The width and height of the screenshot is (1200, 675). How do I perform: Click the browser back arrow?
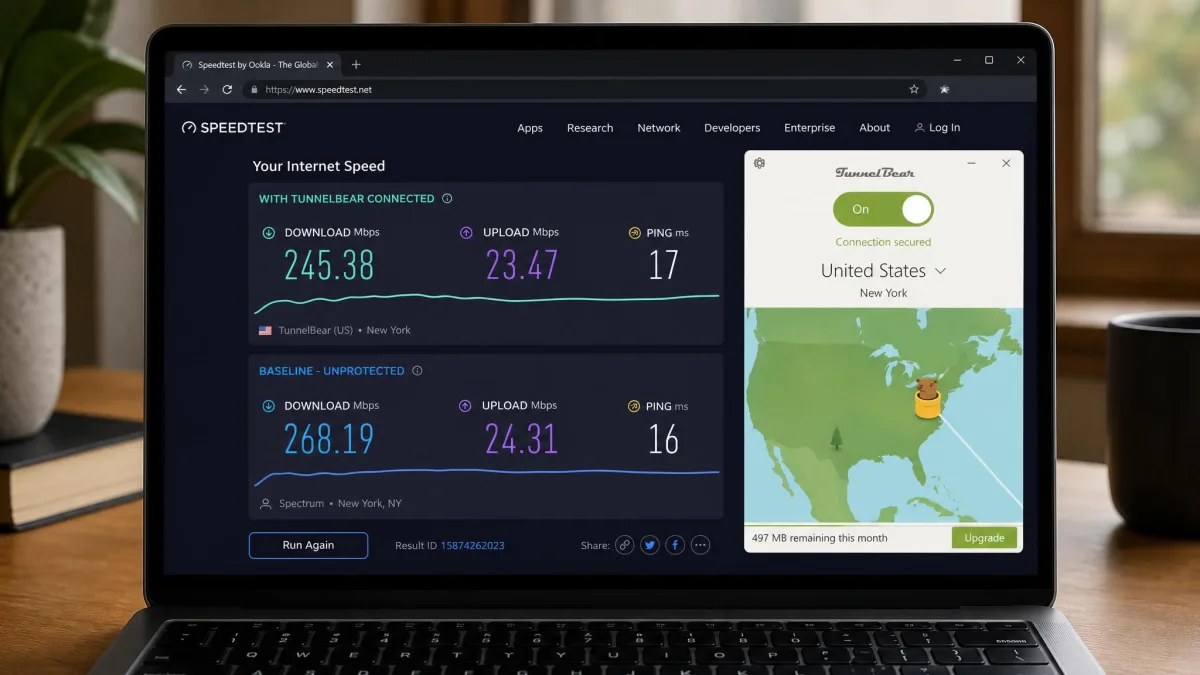[181, 89]
